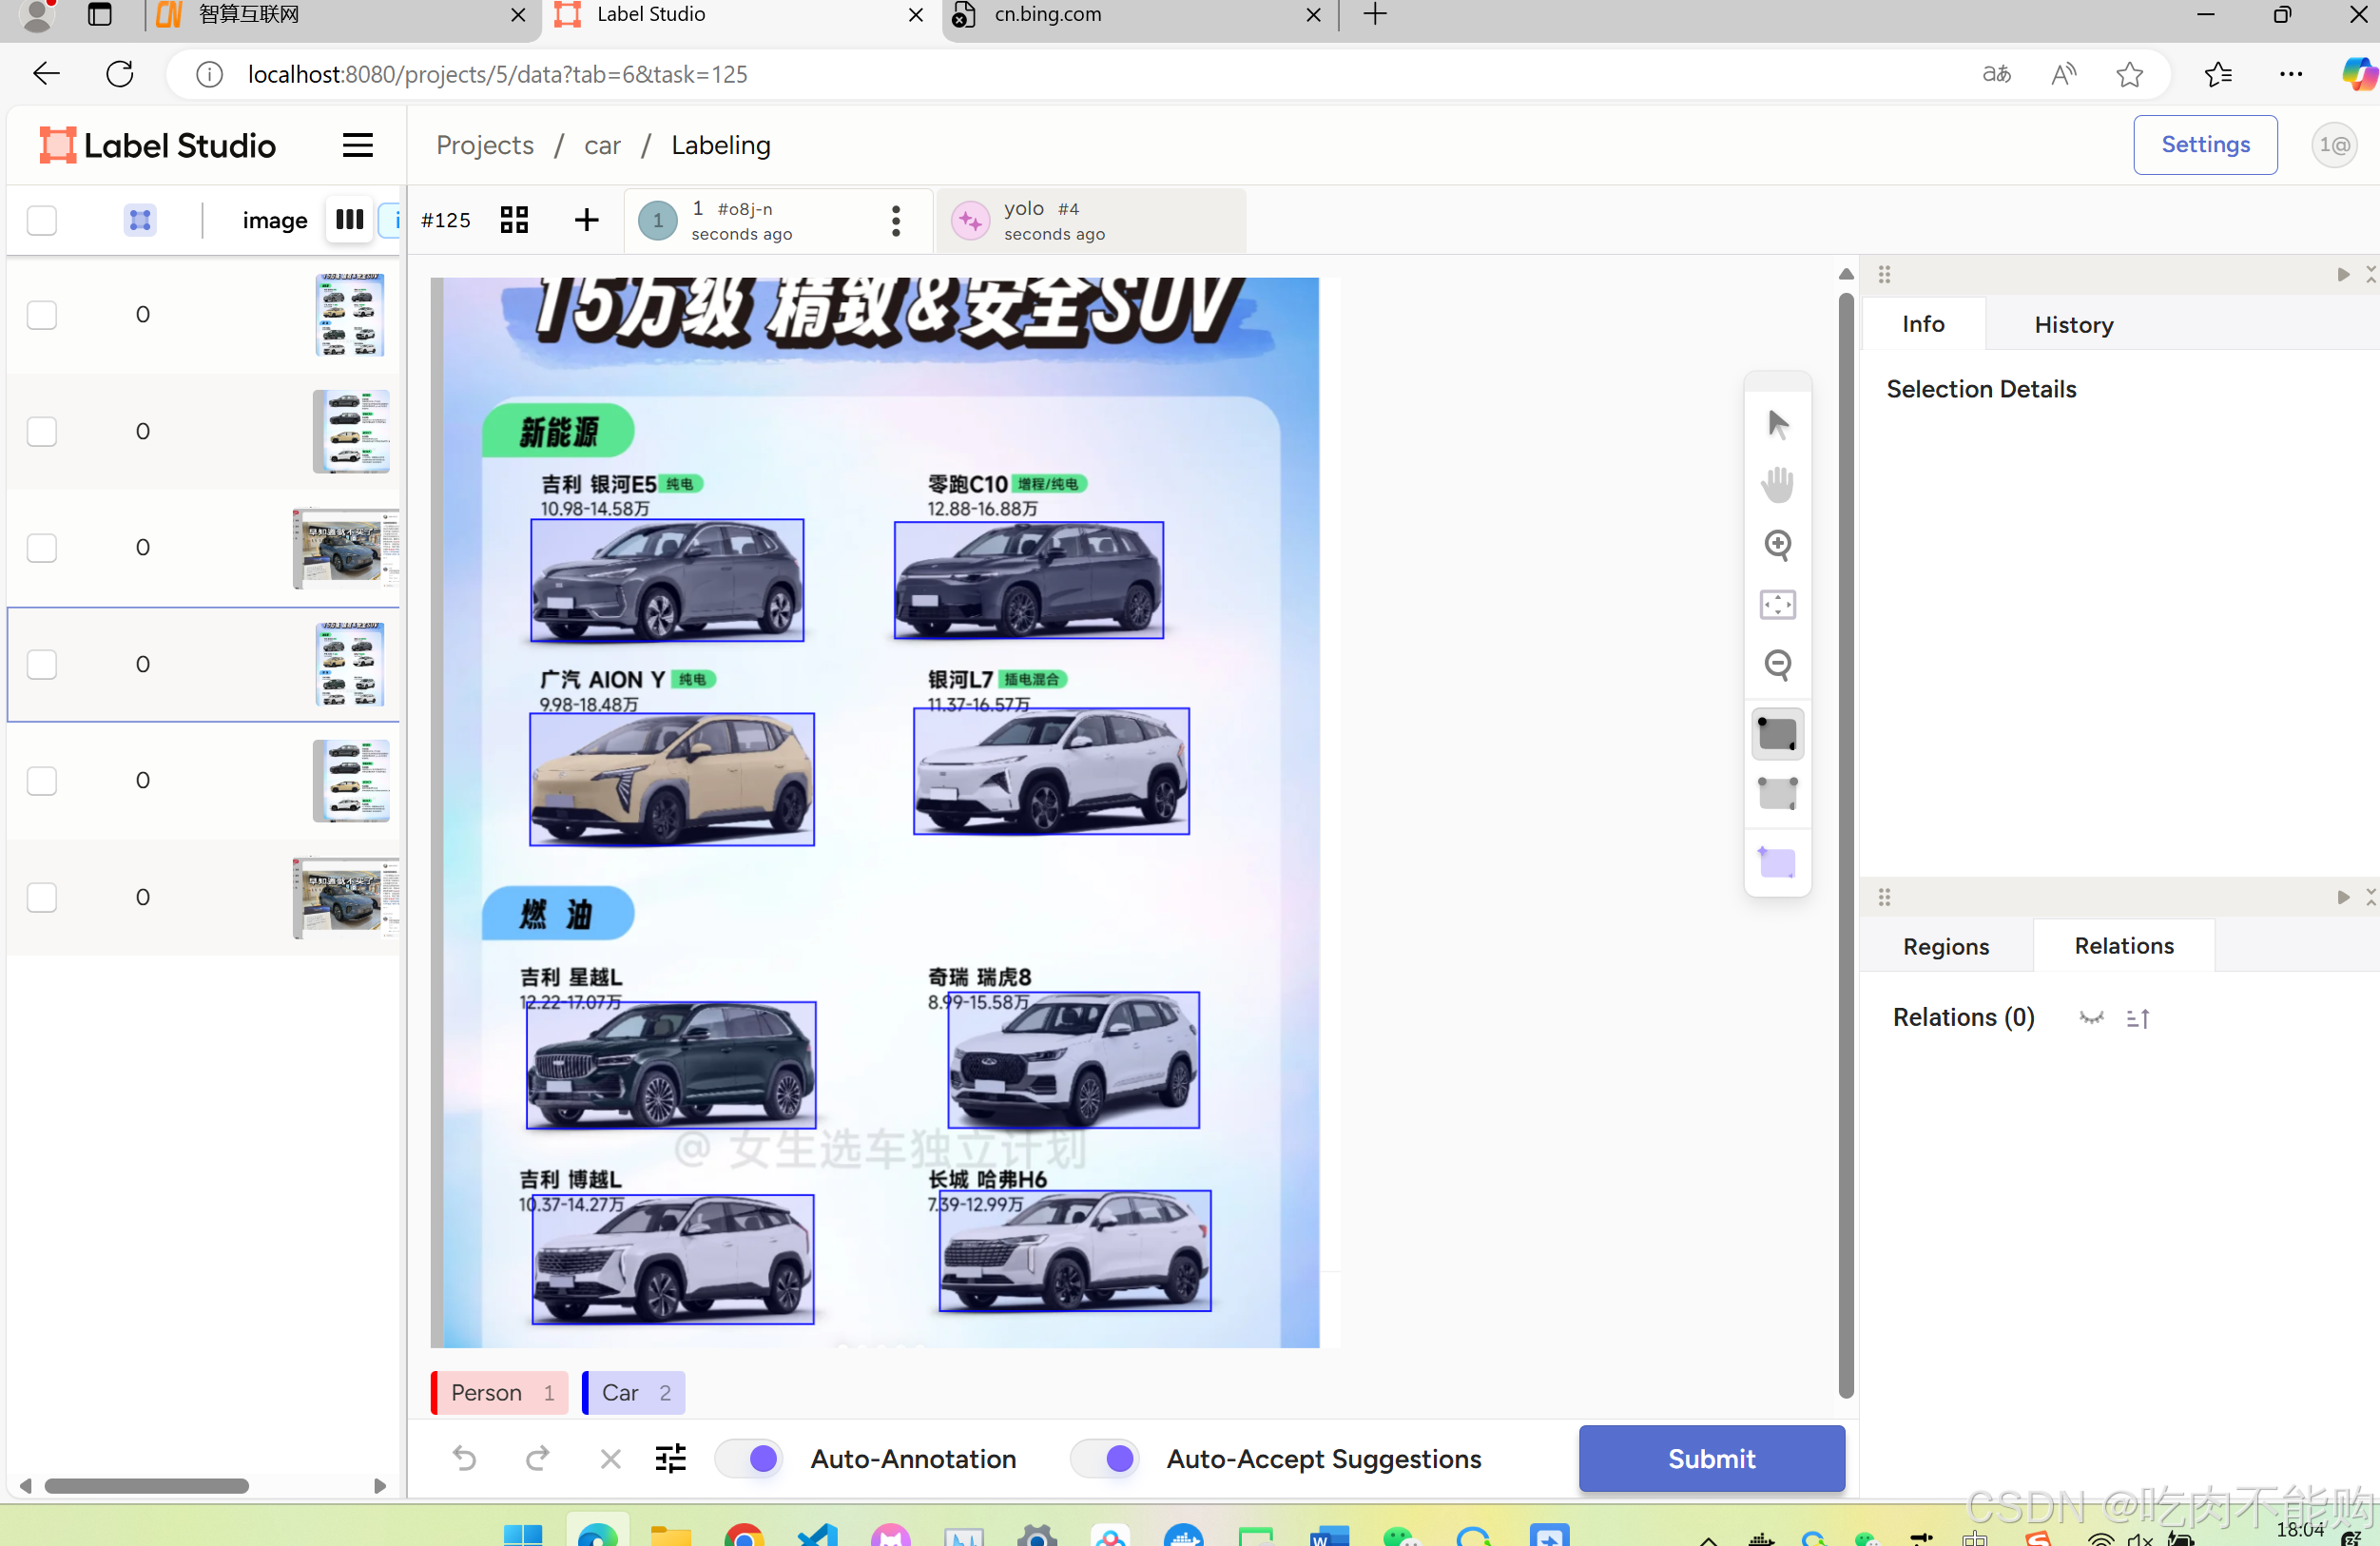Switch to the History tab

coord(2074,325)
